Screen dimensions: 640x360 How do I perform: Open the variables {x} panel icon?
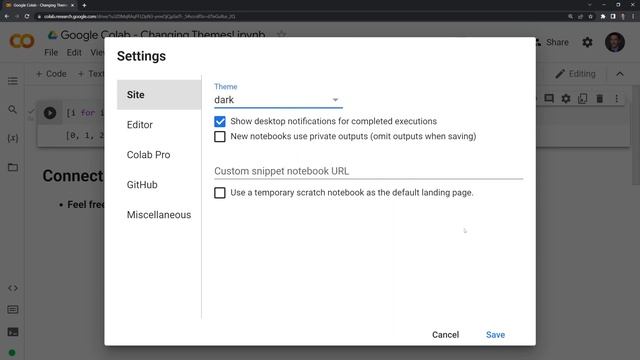coord(13,138)
